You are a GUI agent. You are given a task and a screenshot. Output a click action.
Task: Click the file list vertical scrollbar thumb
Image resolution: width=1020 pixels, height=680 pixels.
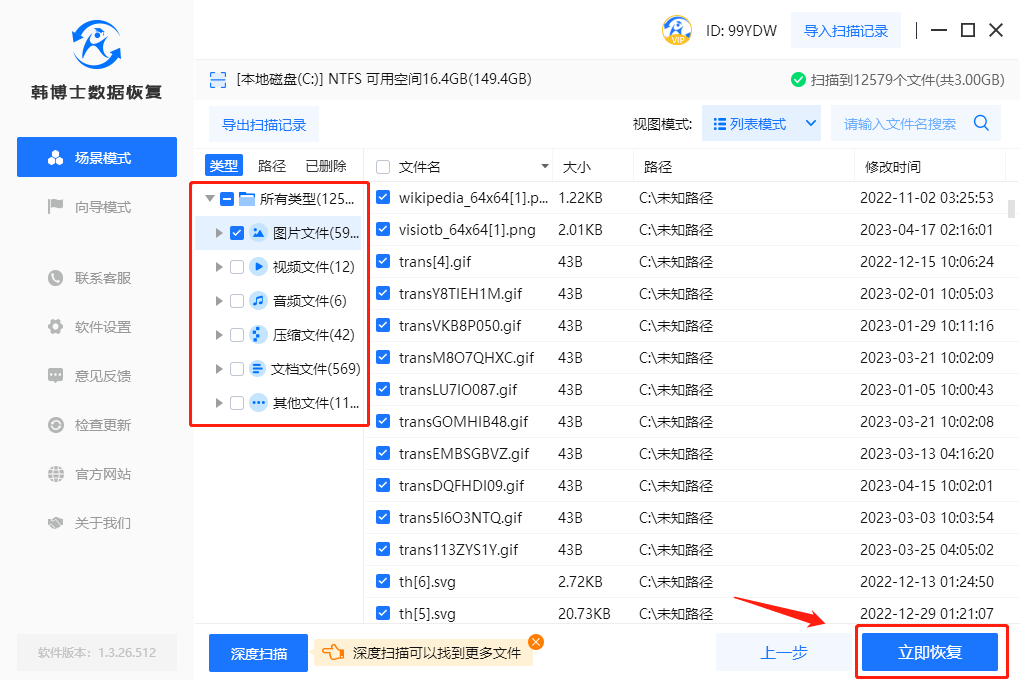(1011, 208)
